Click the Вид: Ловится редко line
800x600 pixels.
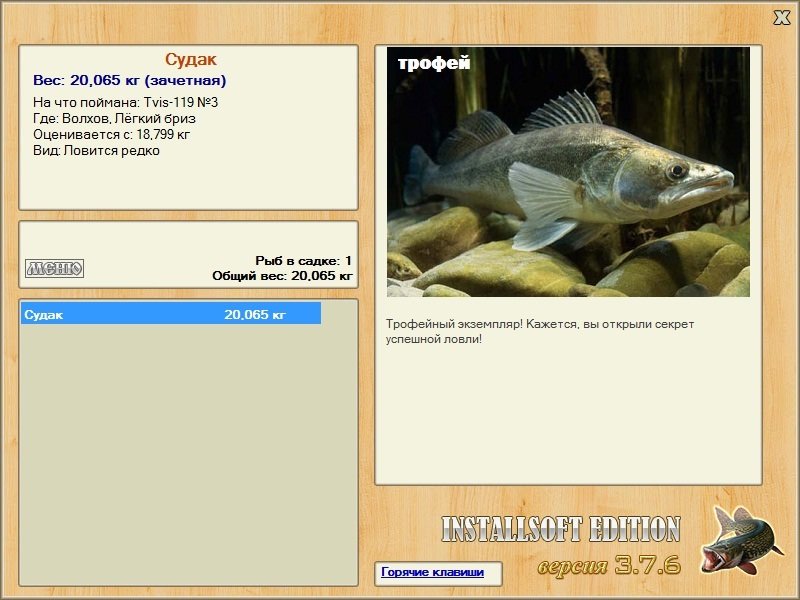[96, 151]
